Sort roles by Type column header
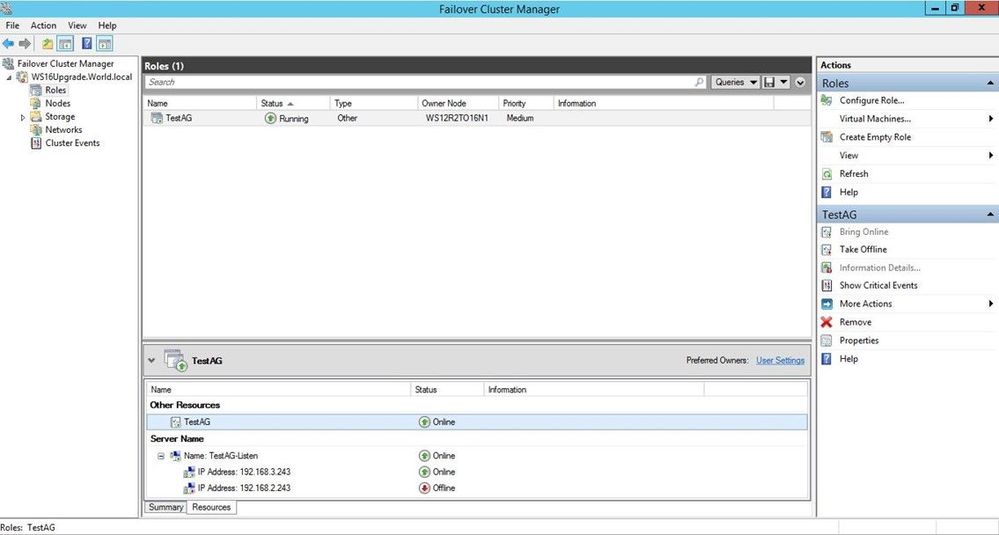This screenshot has height=535, width=999. [373, 103]
